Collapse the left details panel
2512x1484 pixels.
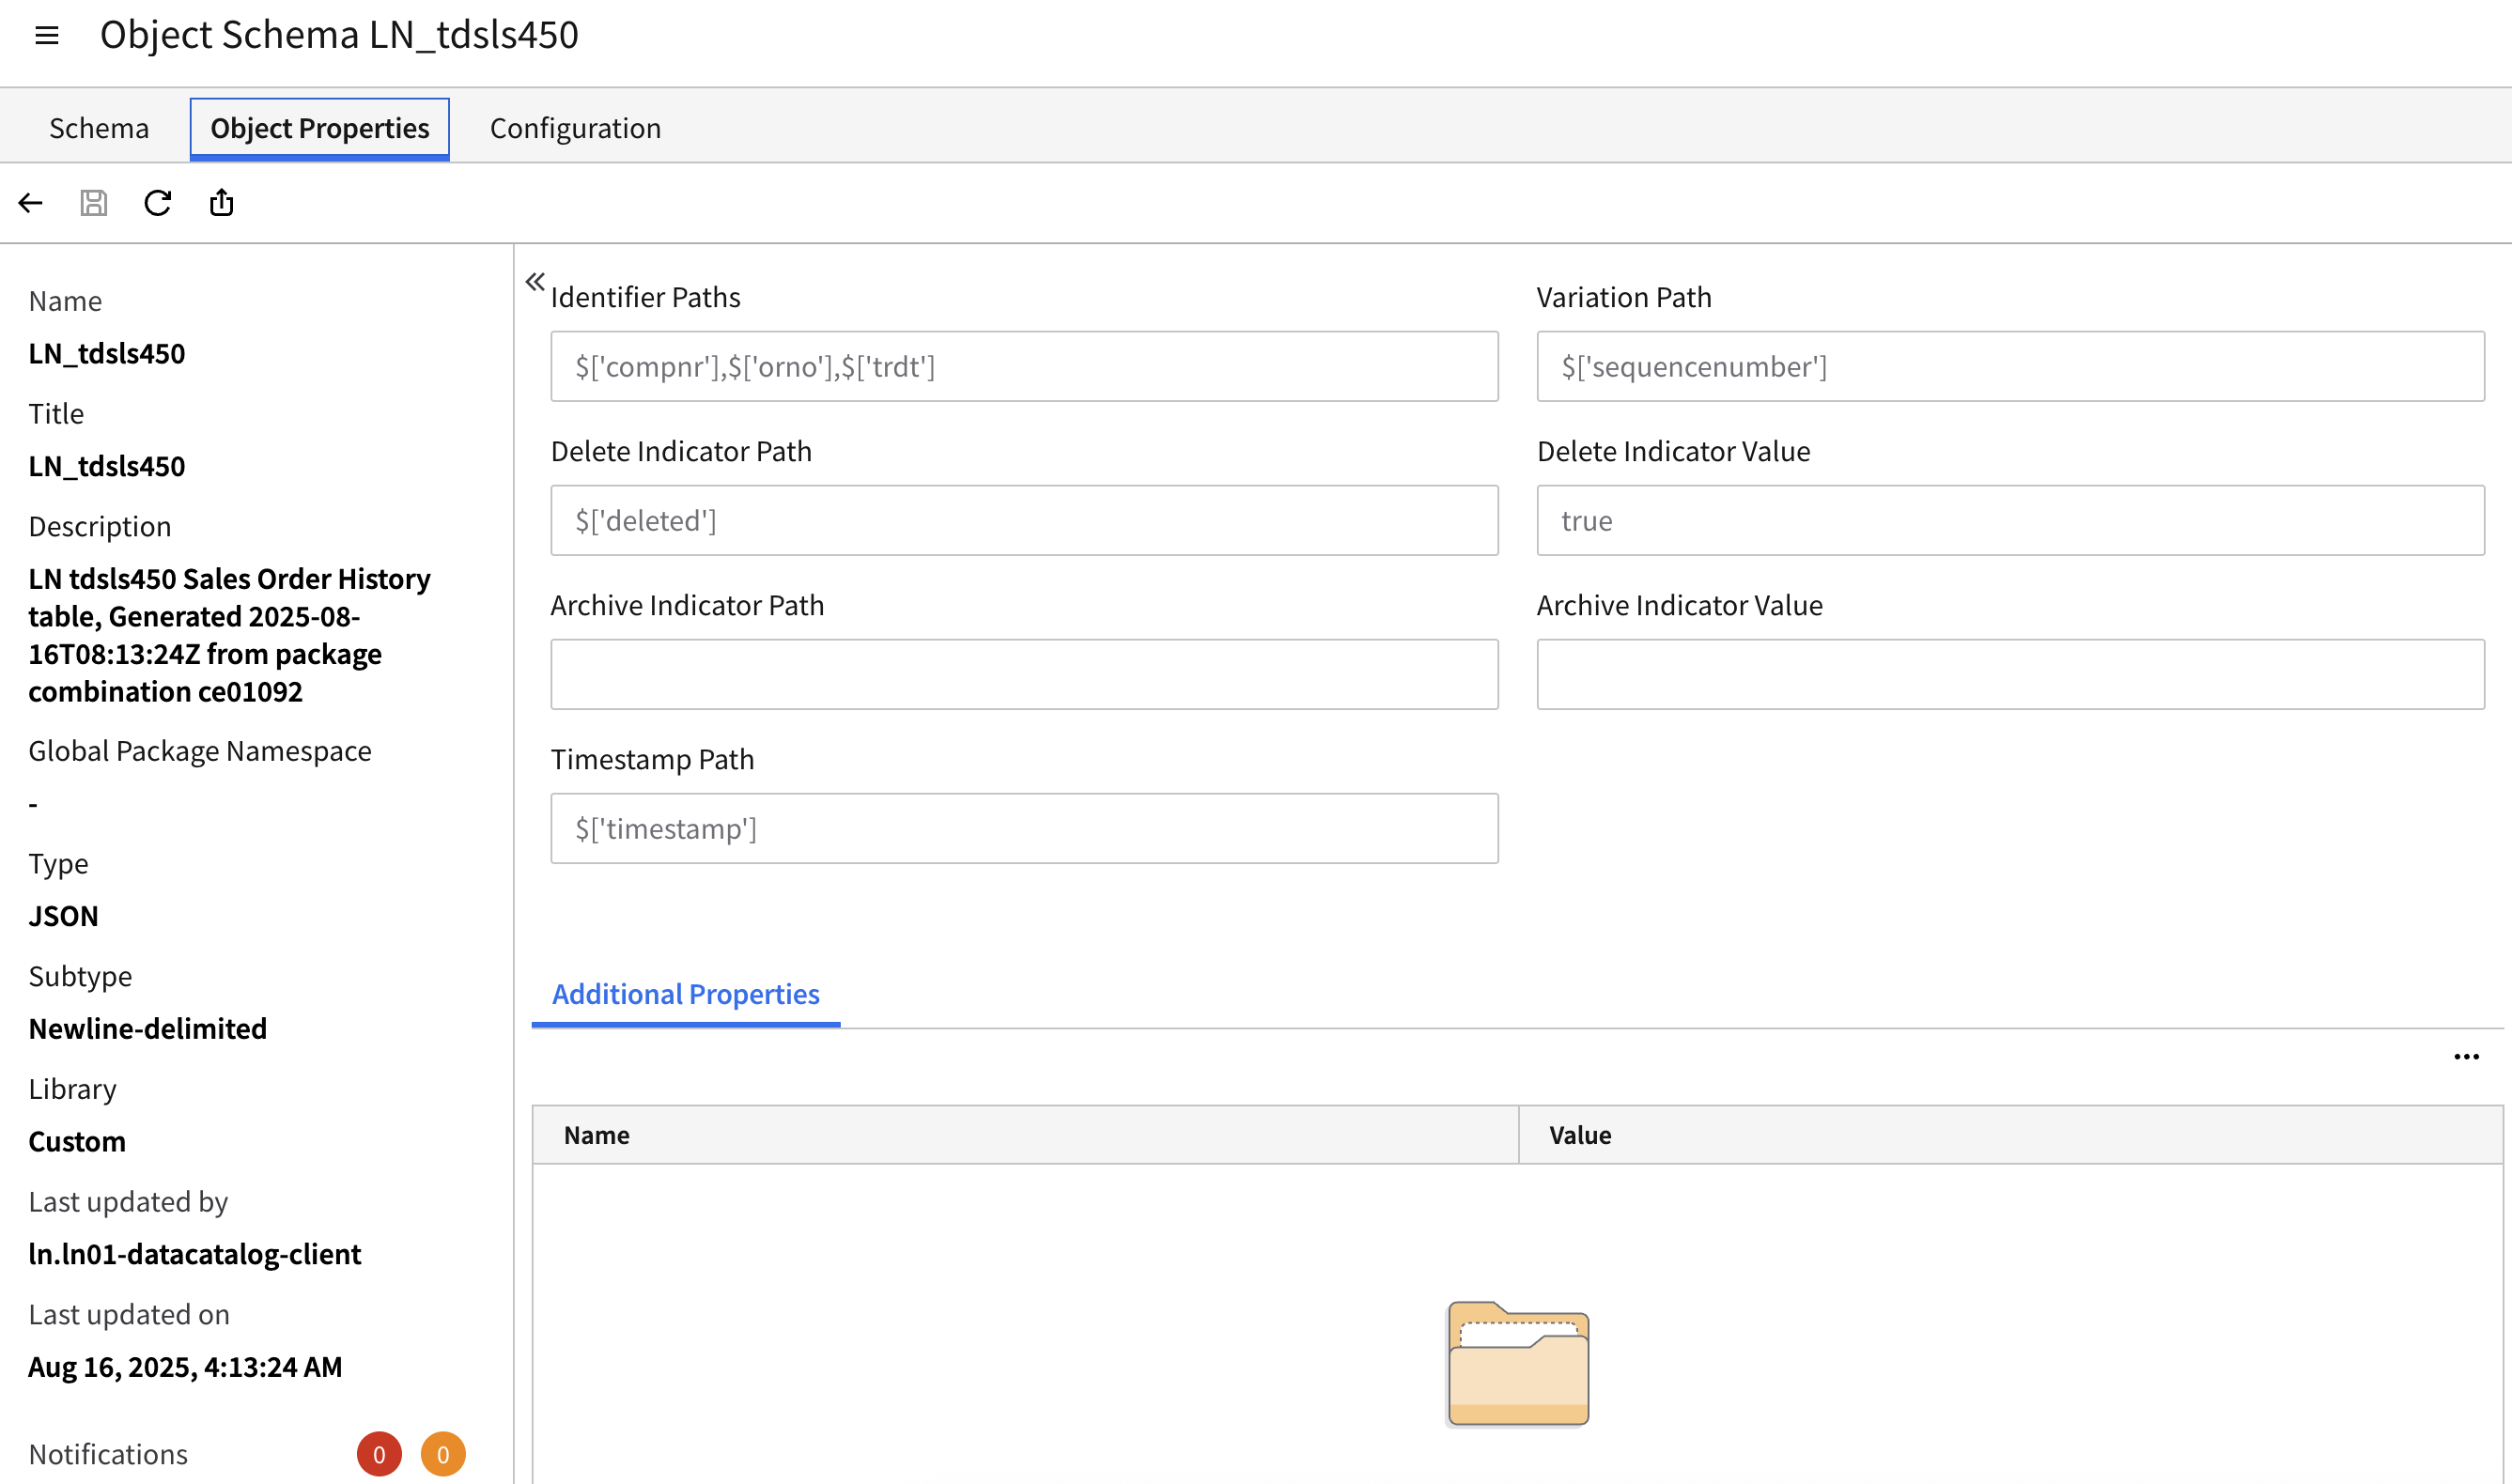click(x=535, y=282)
